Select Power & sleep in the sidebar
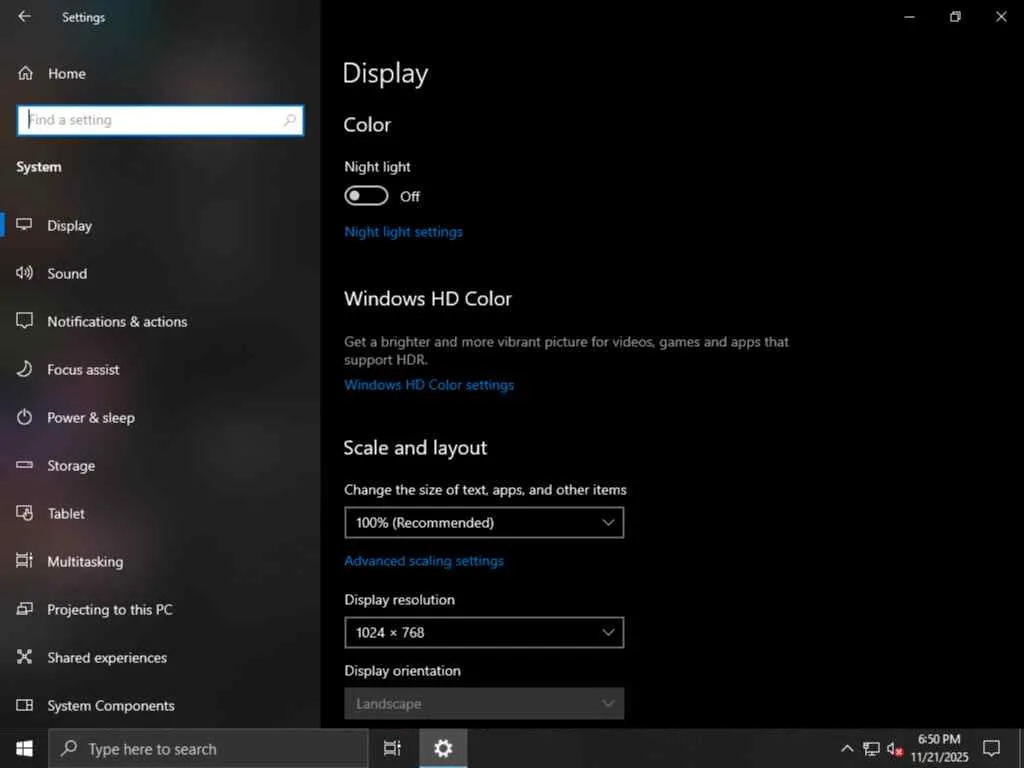 click(x=91, y=417)
